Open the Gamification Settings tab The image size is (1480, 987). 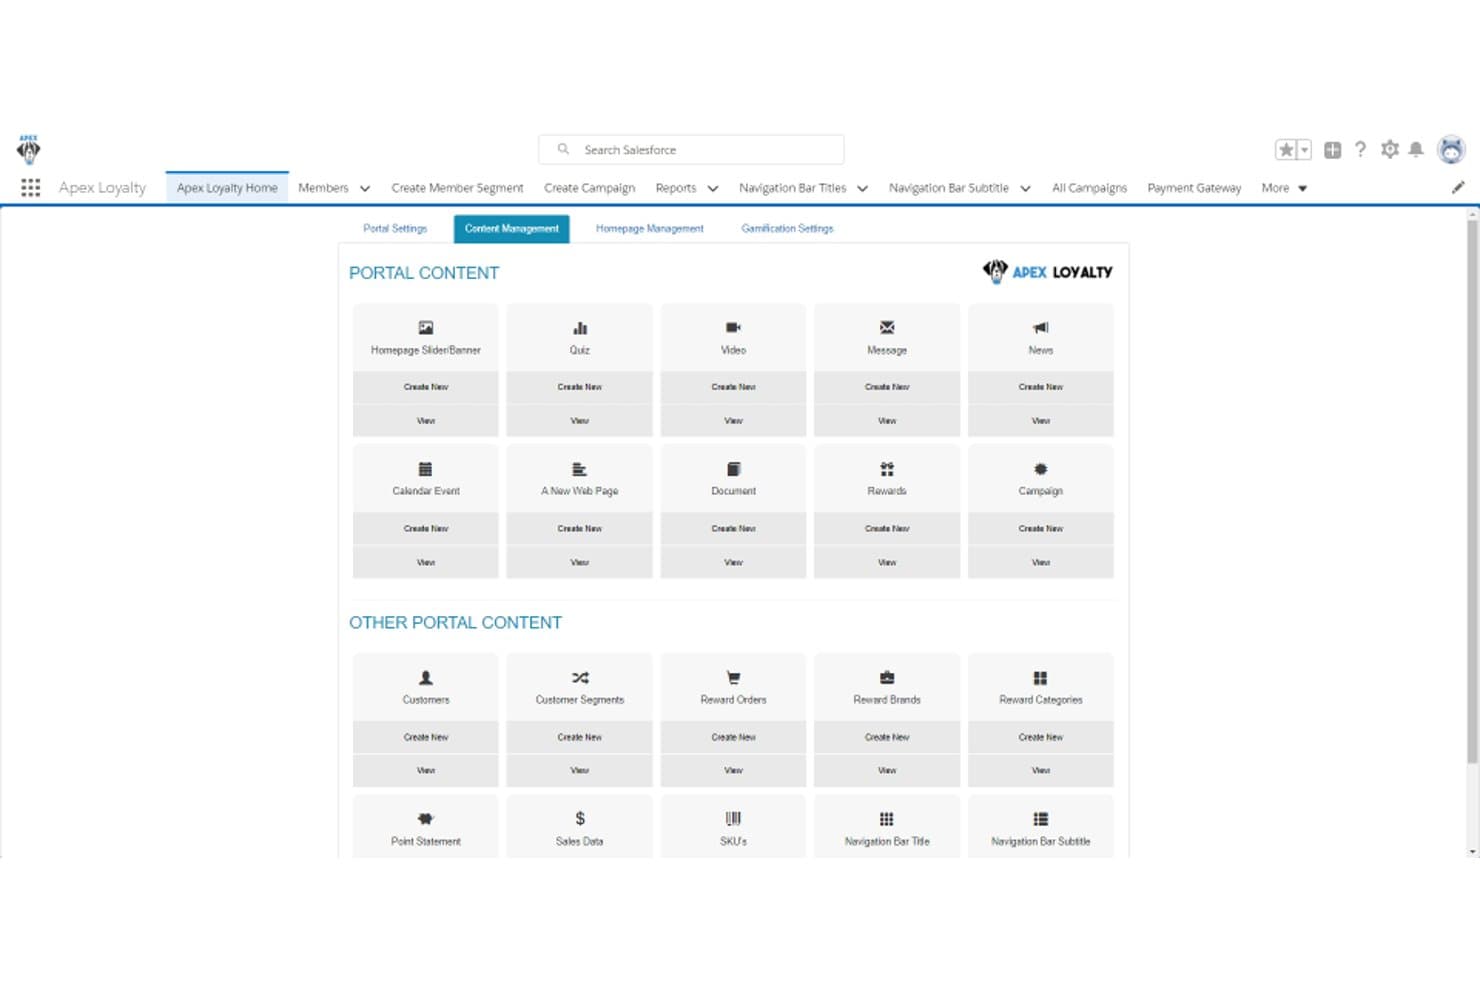tap(787, 229)
